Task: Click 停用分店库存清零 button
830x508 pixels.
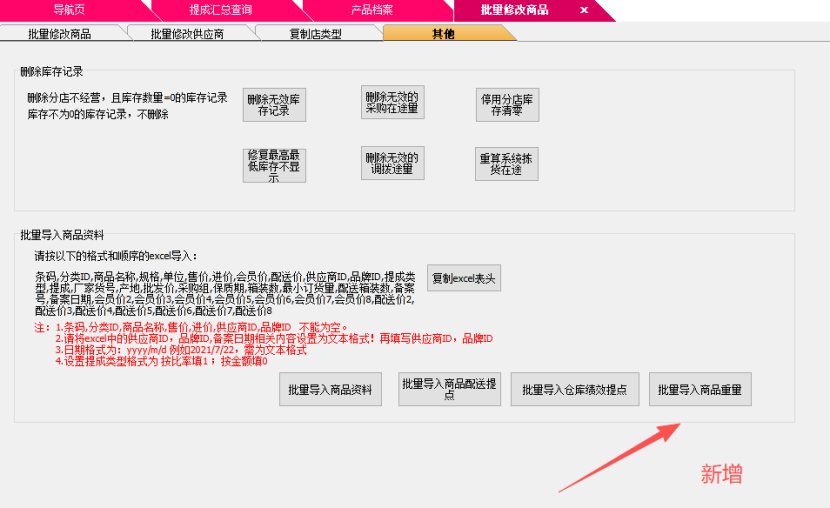Action: 507,105
